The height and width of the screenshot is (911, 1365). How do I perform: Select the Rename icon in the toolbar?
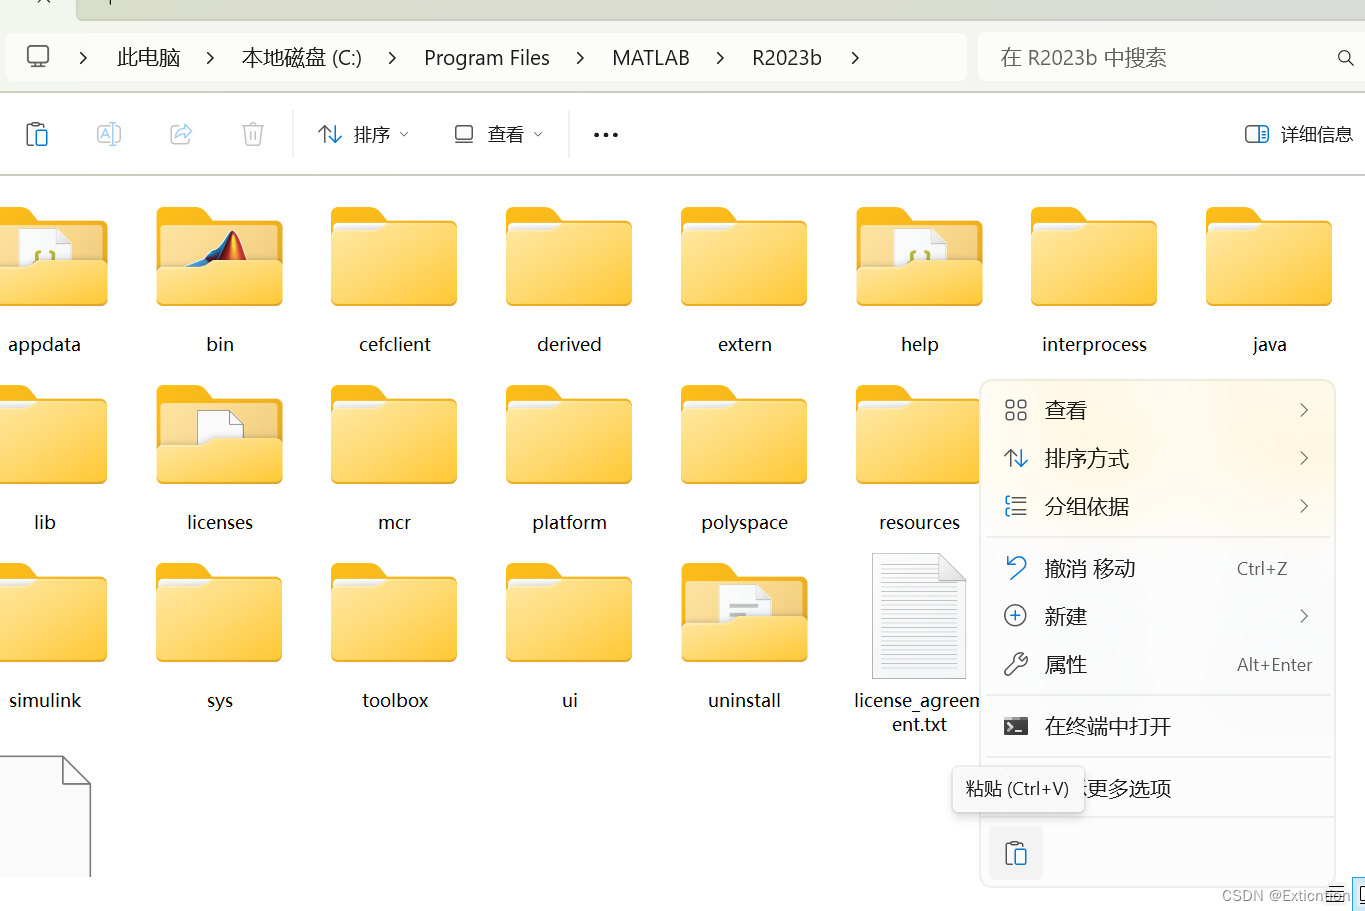pos(109,134)
